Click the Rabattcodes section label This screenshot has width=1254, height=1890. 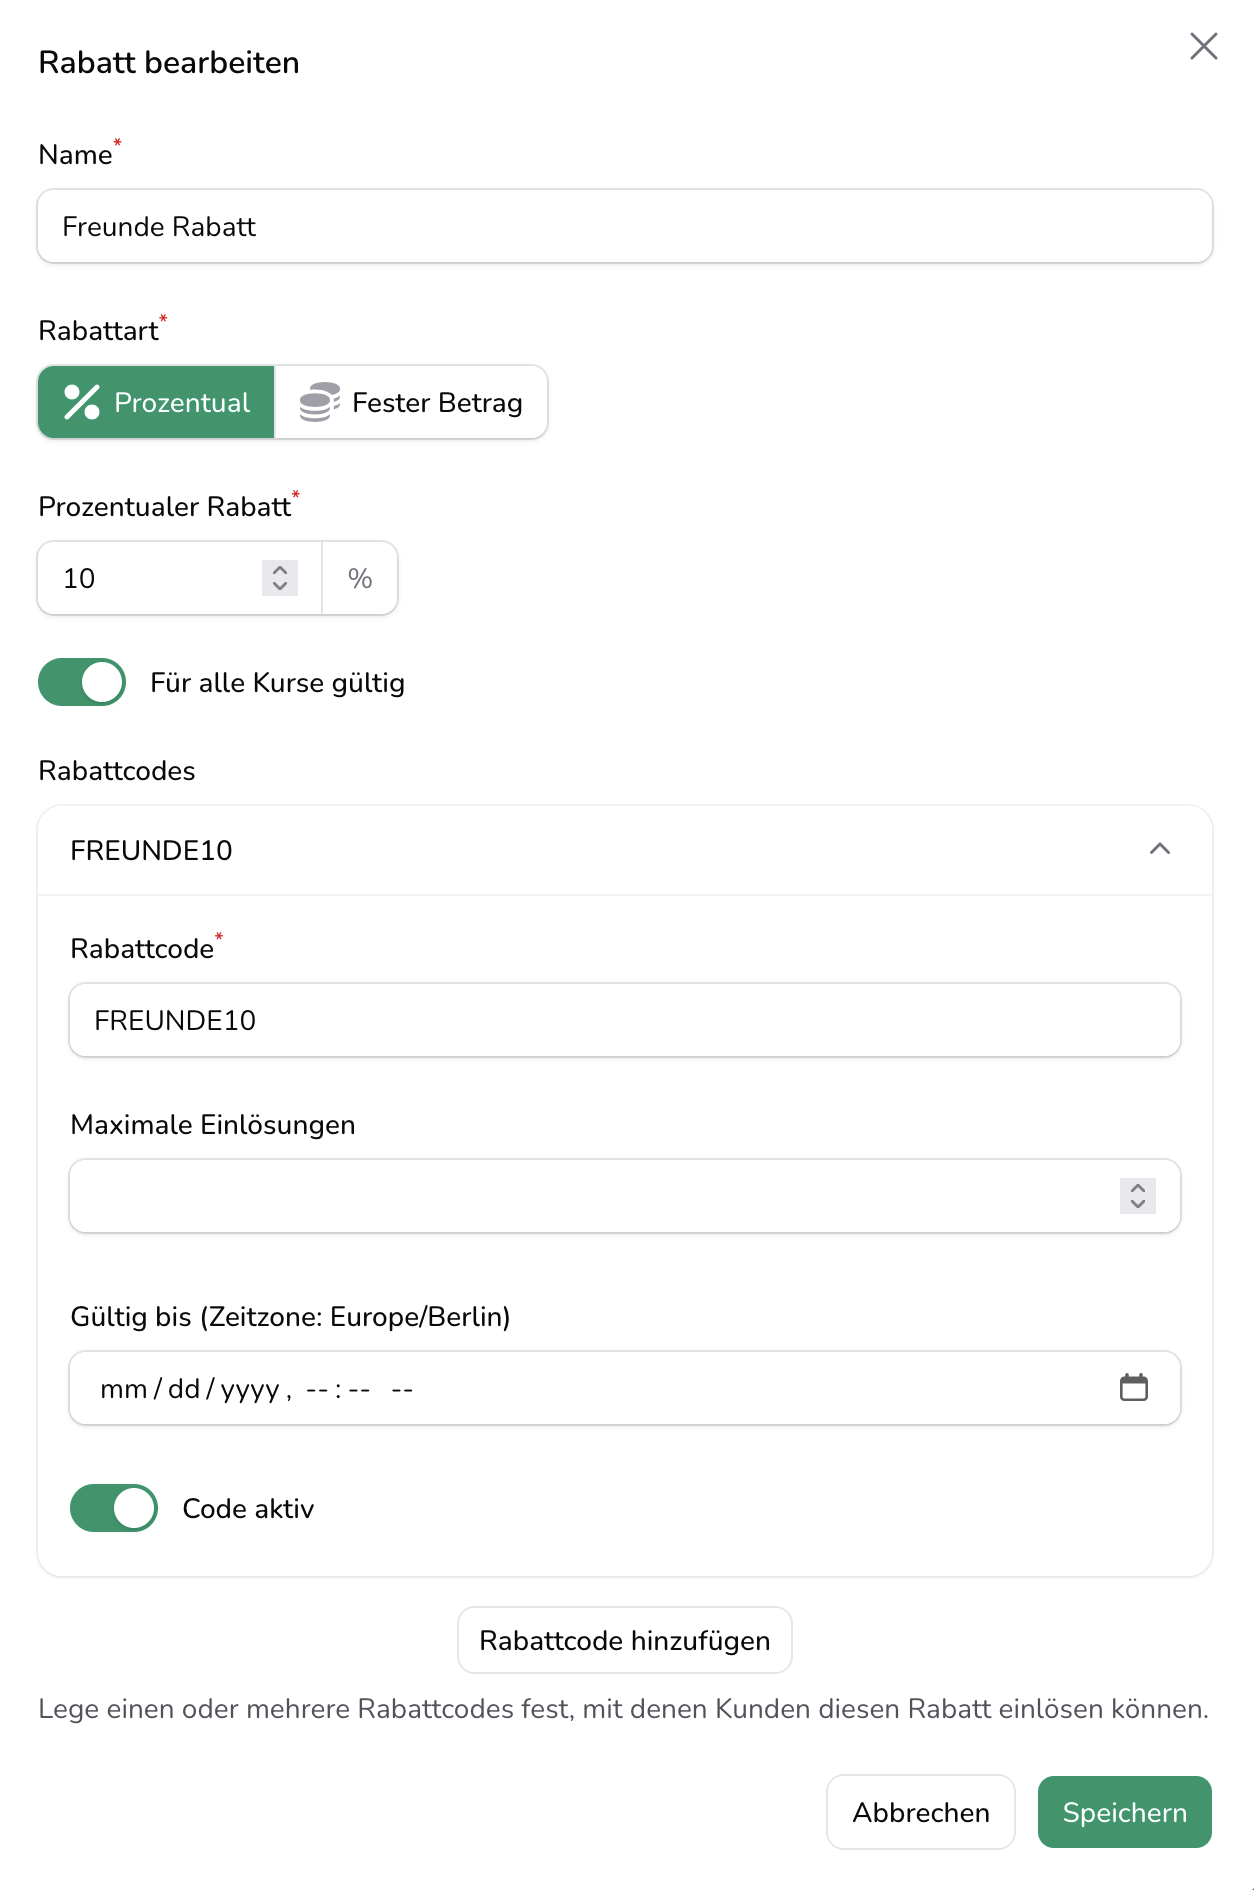pos(117,771)
